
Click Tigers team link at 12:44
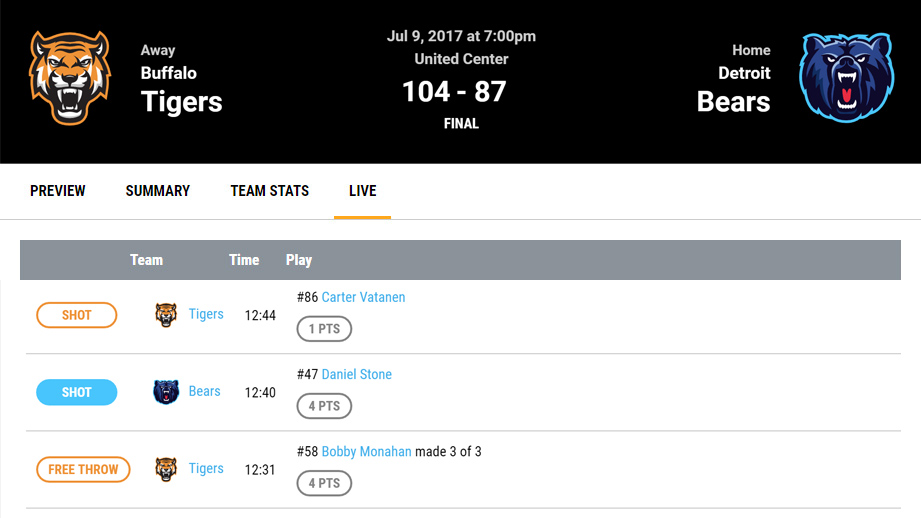(x=206, y=314)
